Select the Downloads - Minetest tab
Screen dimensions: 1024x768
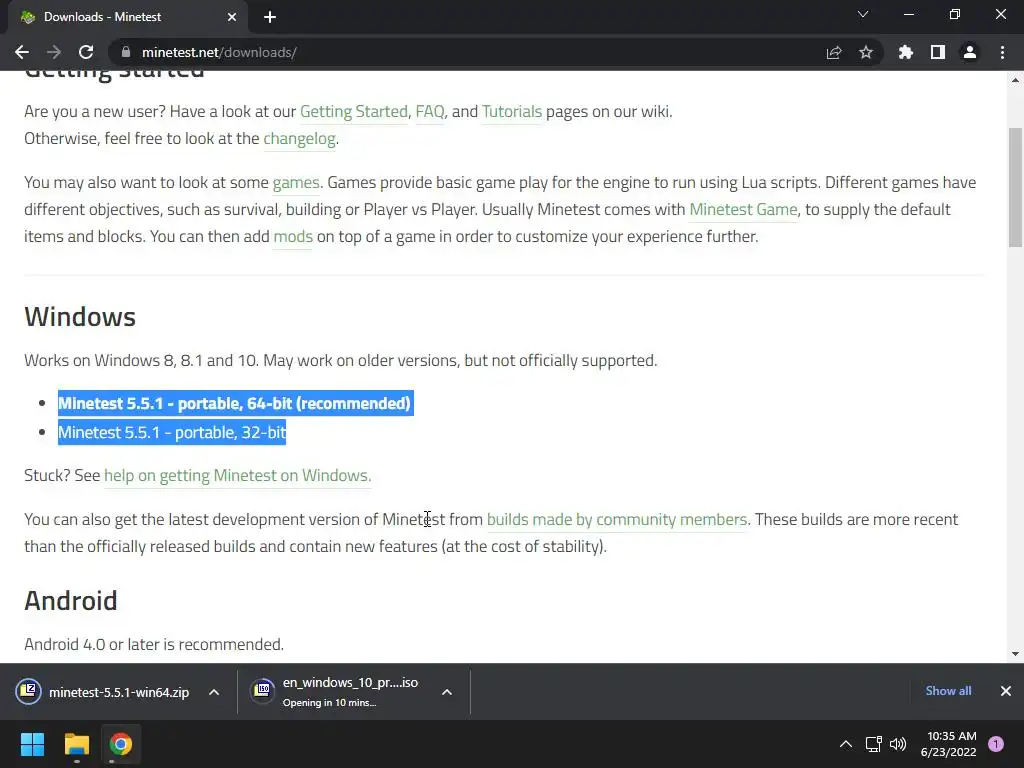pos(127,17)
